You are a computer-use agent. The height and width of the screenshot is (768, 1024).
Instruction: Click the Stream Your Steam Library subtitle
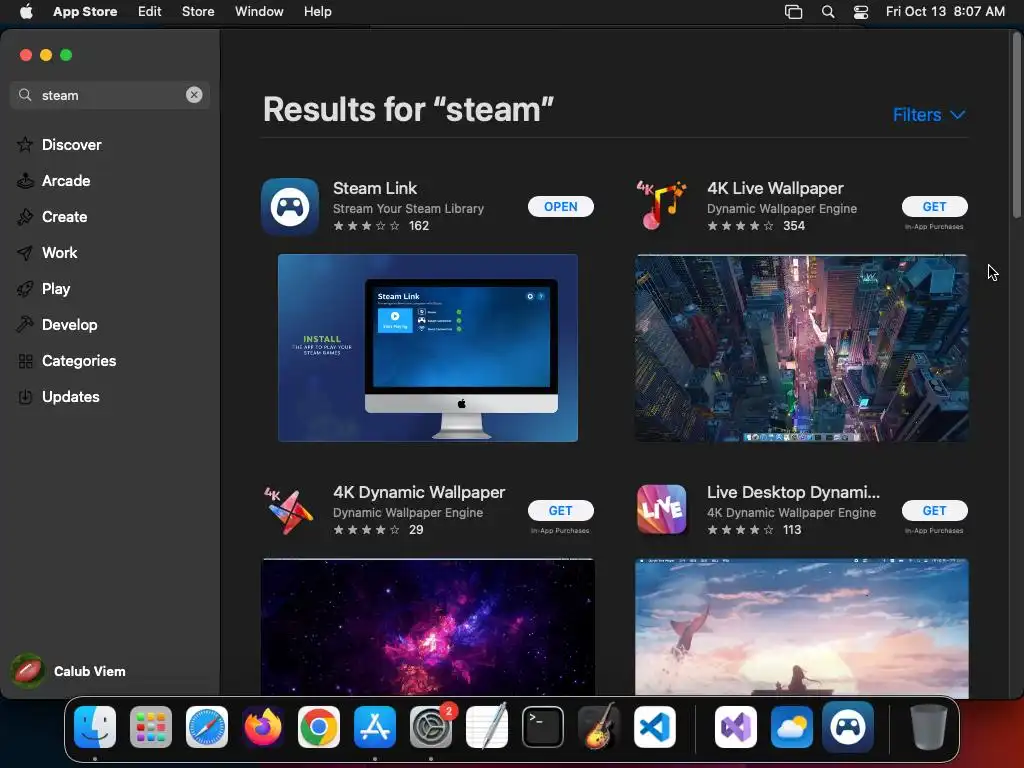(408, 208)
